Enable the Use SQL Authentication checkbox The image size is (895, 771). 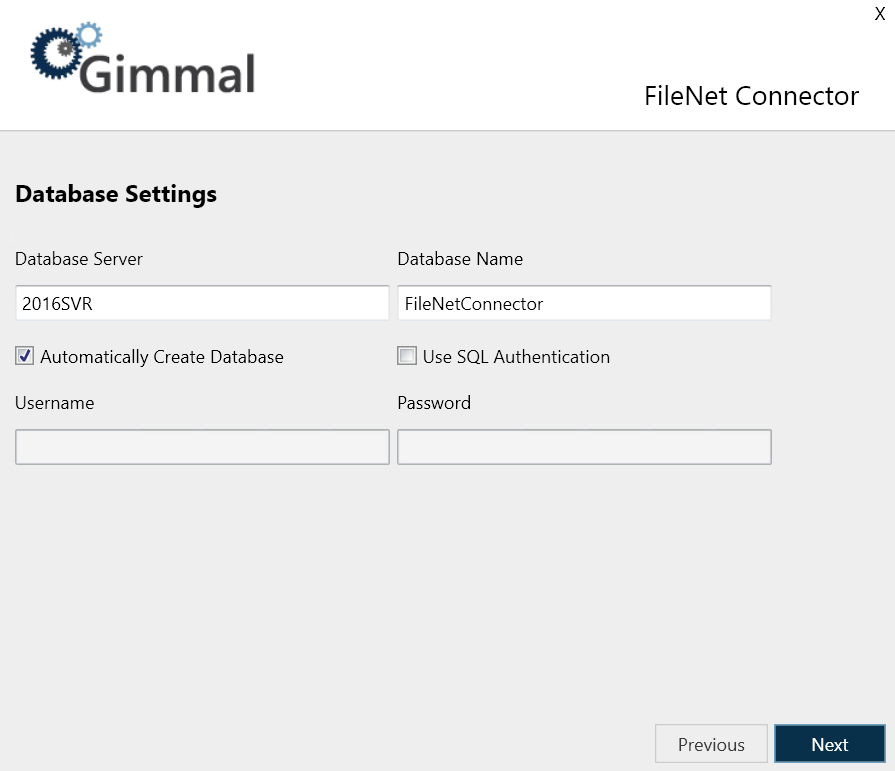pos(407,356)
